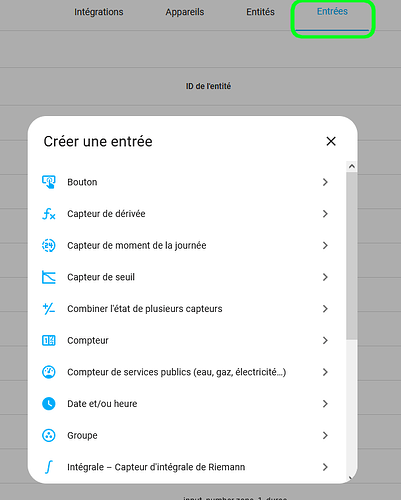Click the gauge icon for services publics
The image size is (401, 500).
[49, 372]
